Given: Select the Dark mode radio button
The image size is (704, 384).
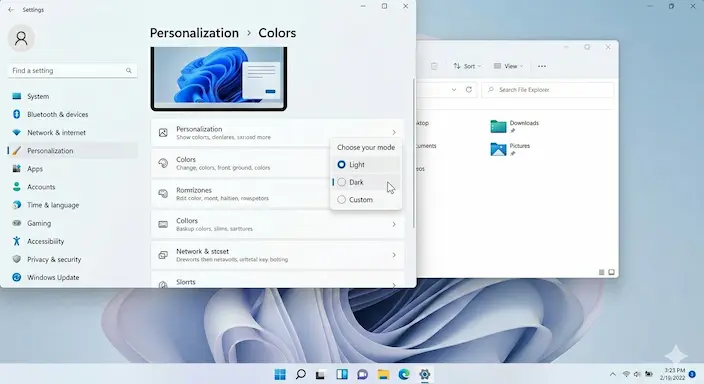Looking at the screenshot, I should click(x=341, y=182).
